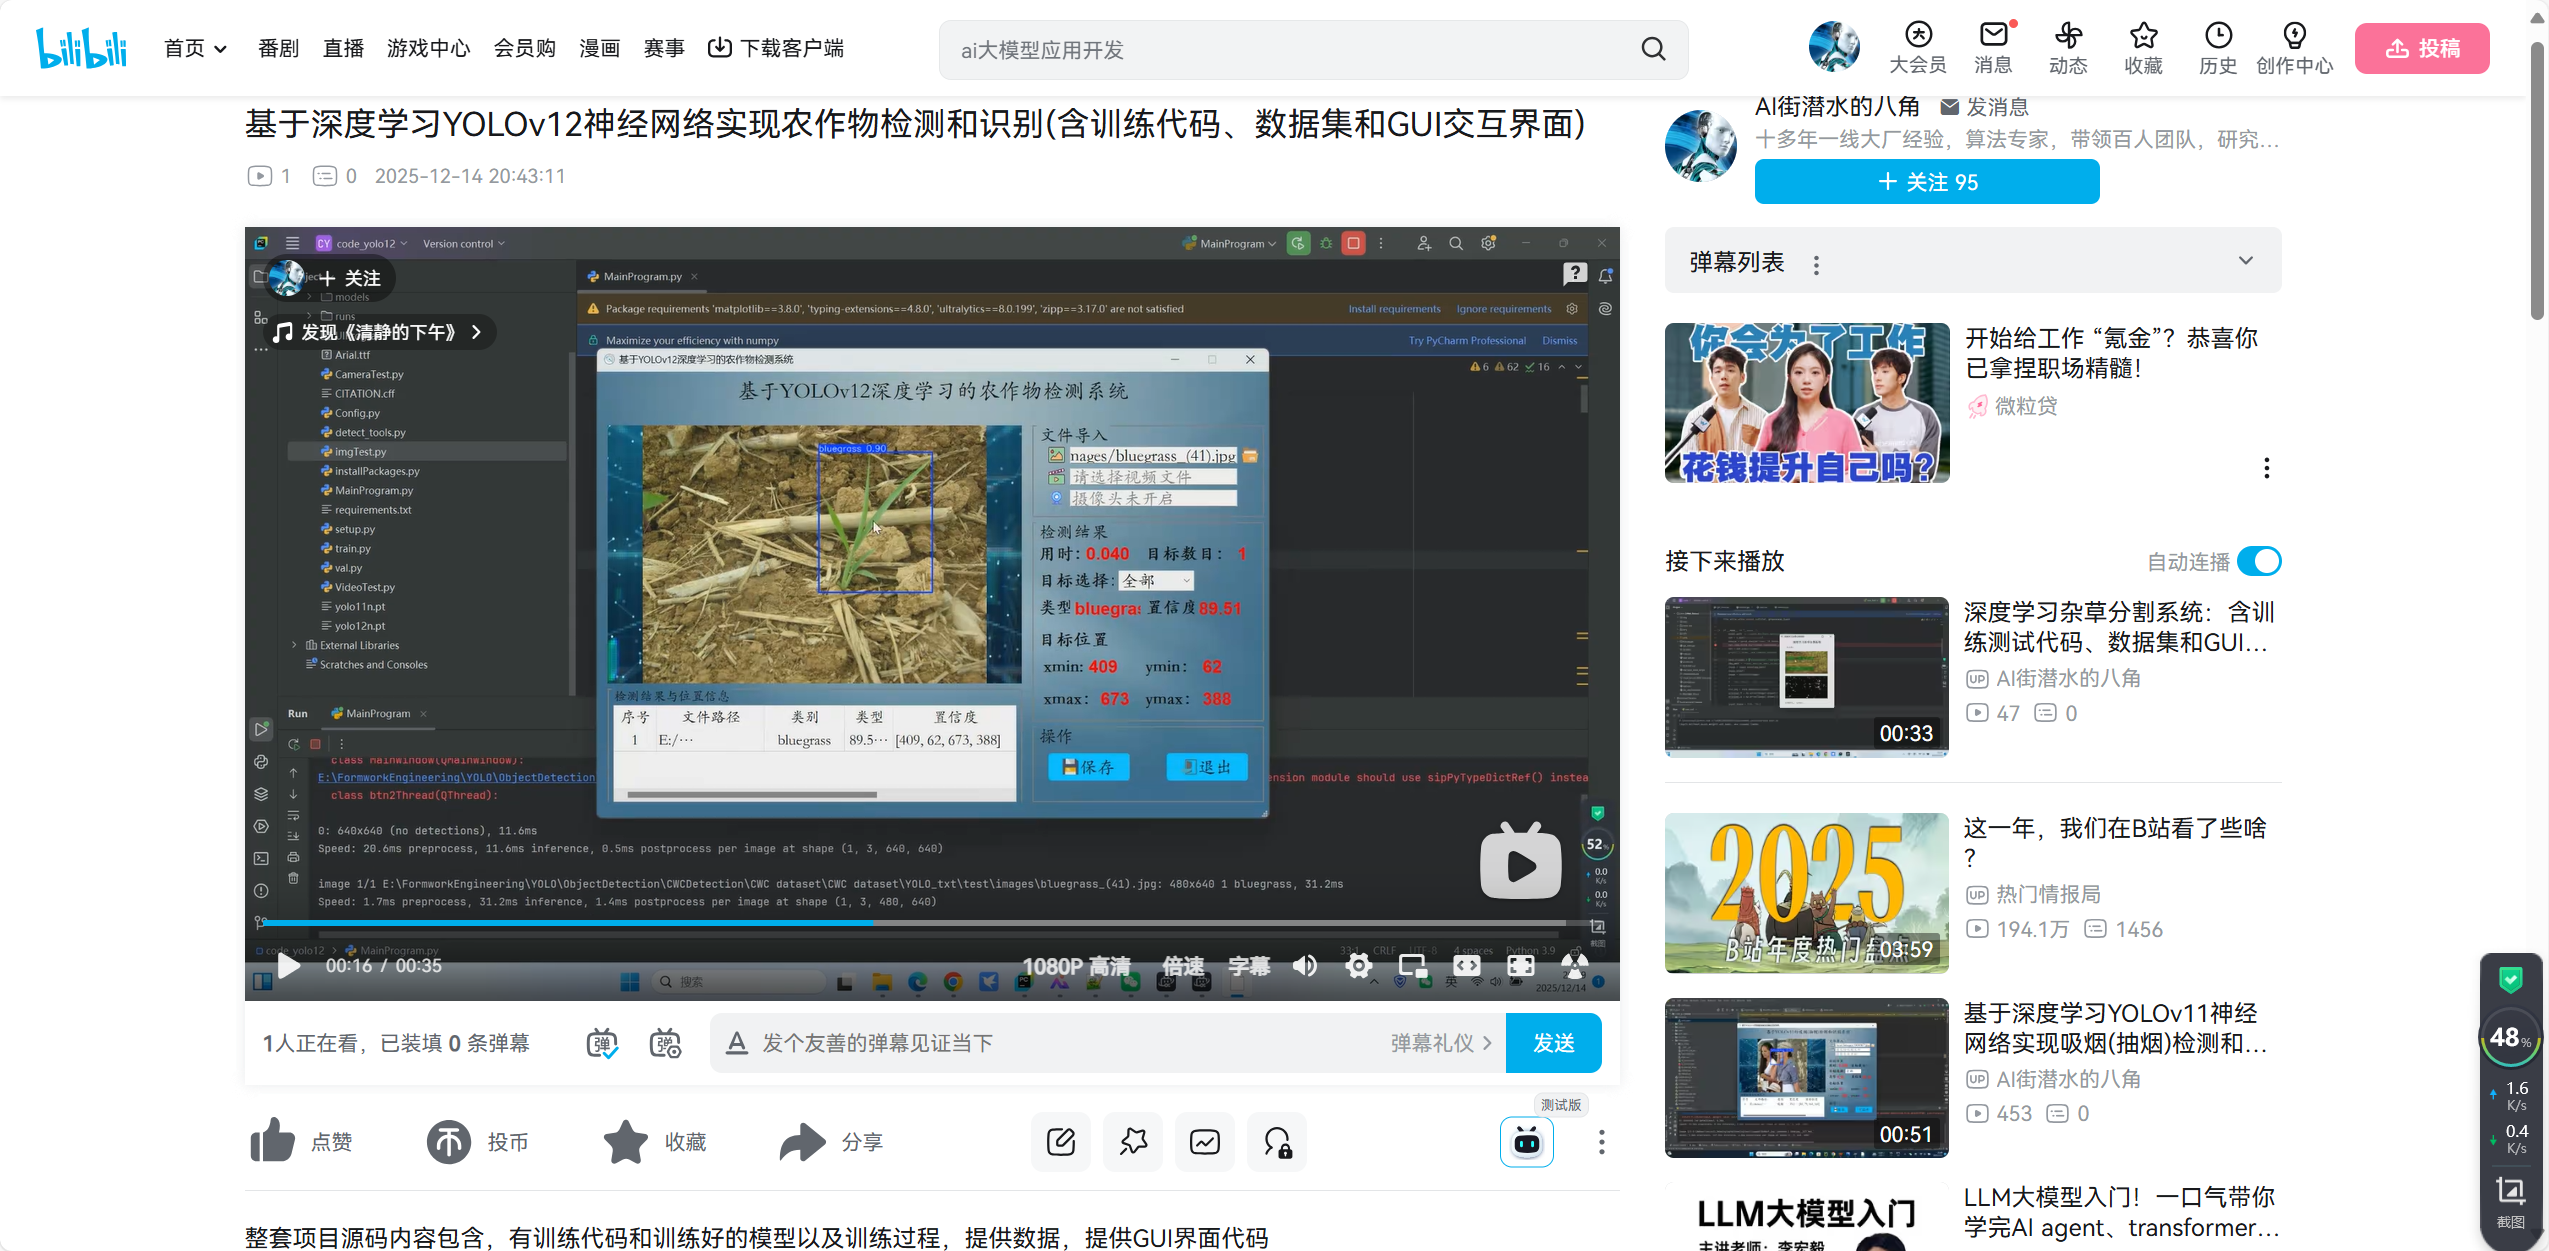The width and height of the screenshot is (2549, 1251).
Task: Click the star favorite (收藏) icon below the video
Action: tap(626, 1141)
